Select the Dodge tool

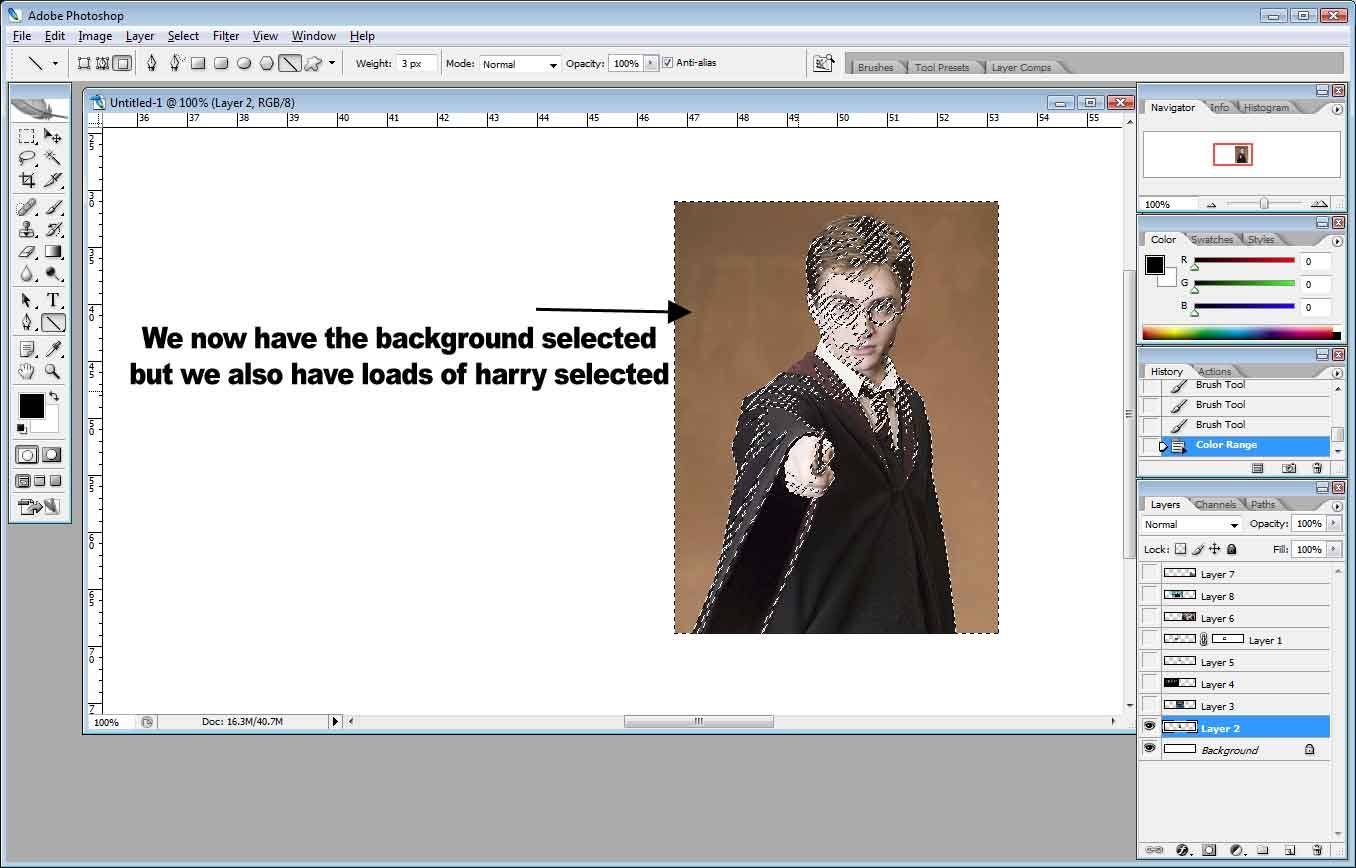click(x=53, y=274)
